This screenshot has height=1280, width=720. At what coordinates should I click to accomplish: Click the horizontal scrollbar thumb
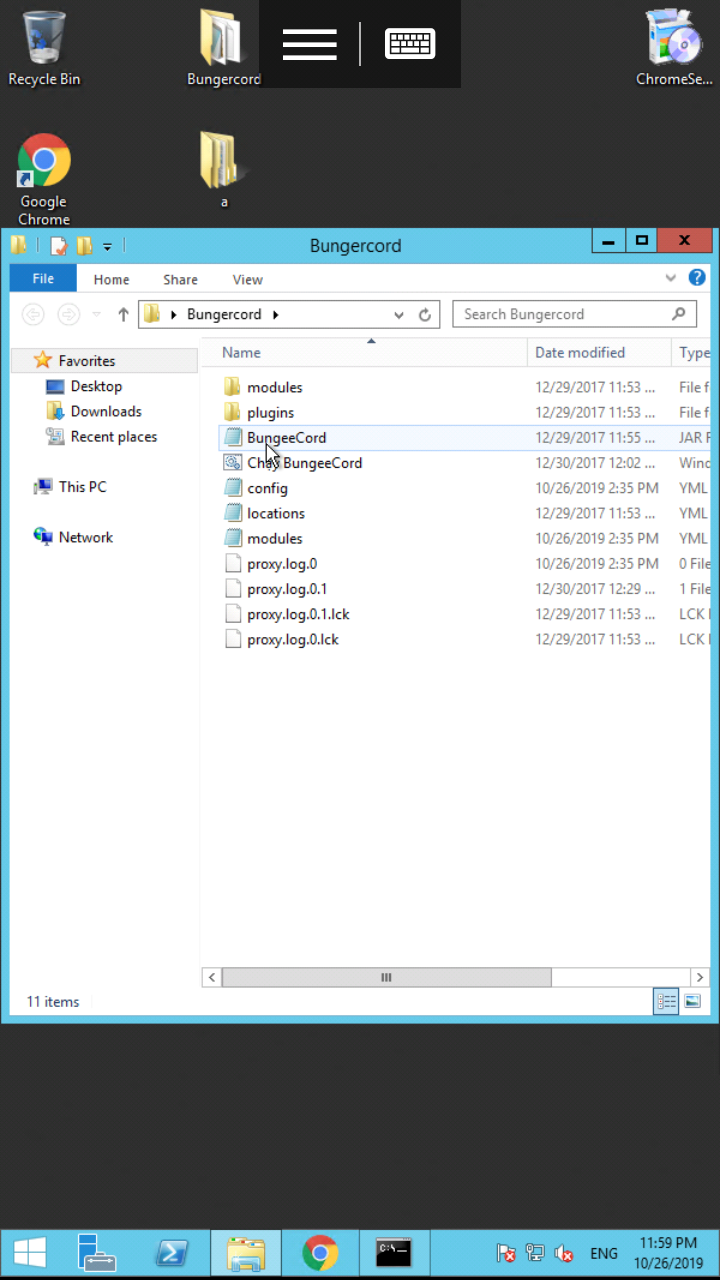(386, 977)
